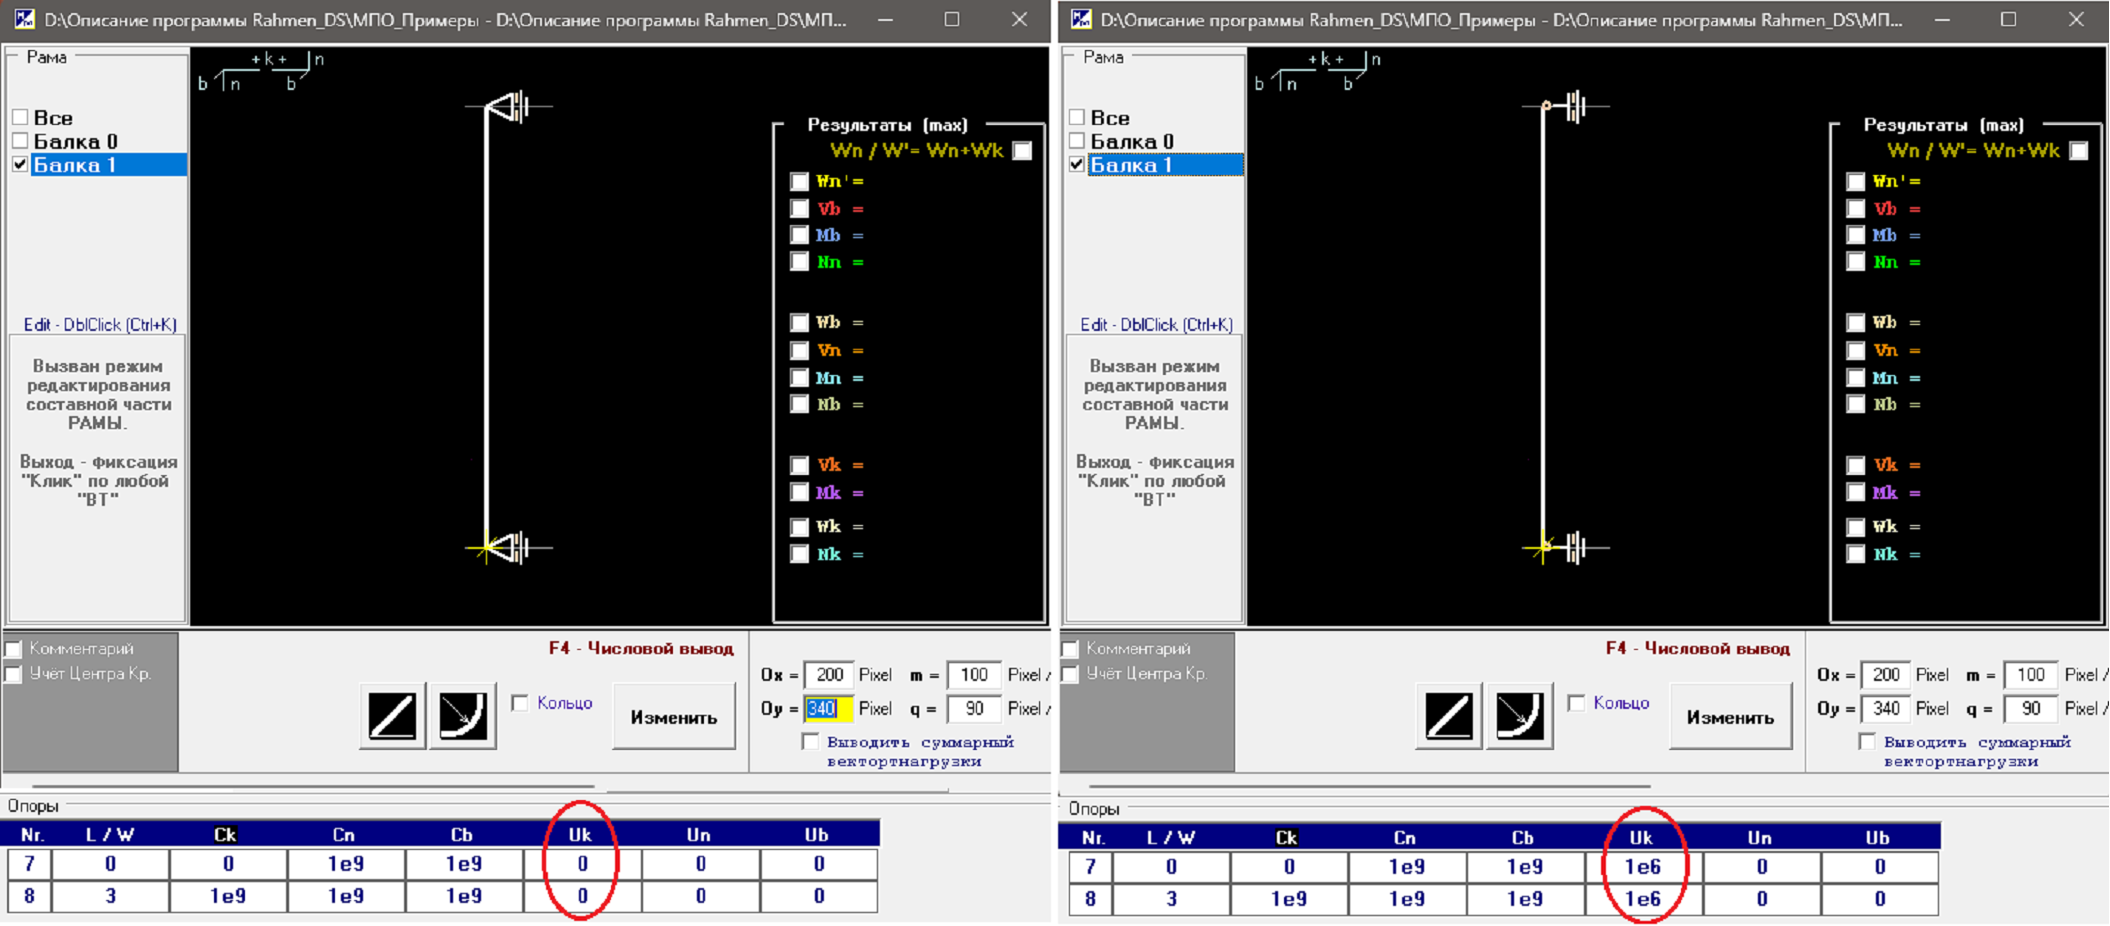Click Uk cell with 1e6 in row 7
2110x926 pixels.
(1642, 867)
